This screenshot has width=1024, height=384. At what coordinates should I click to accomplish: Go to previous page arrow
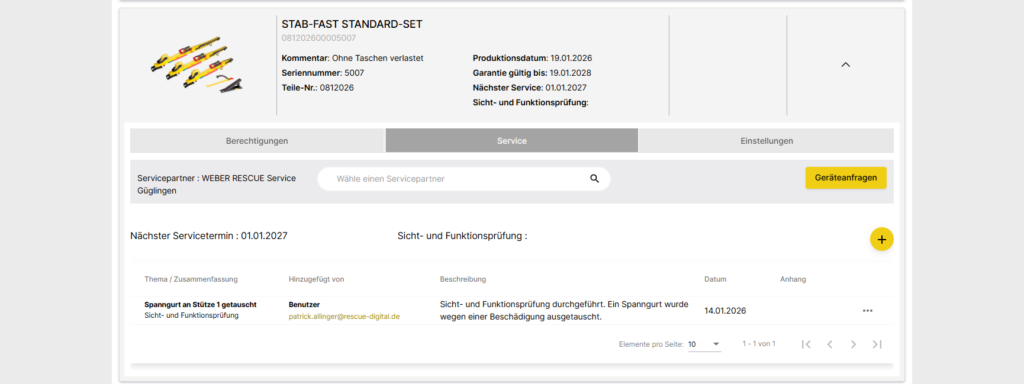829,344
